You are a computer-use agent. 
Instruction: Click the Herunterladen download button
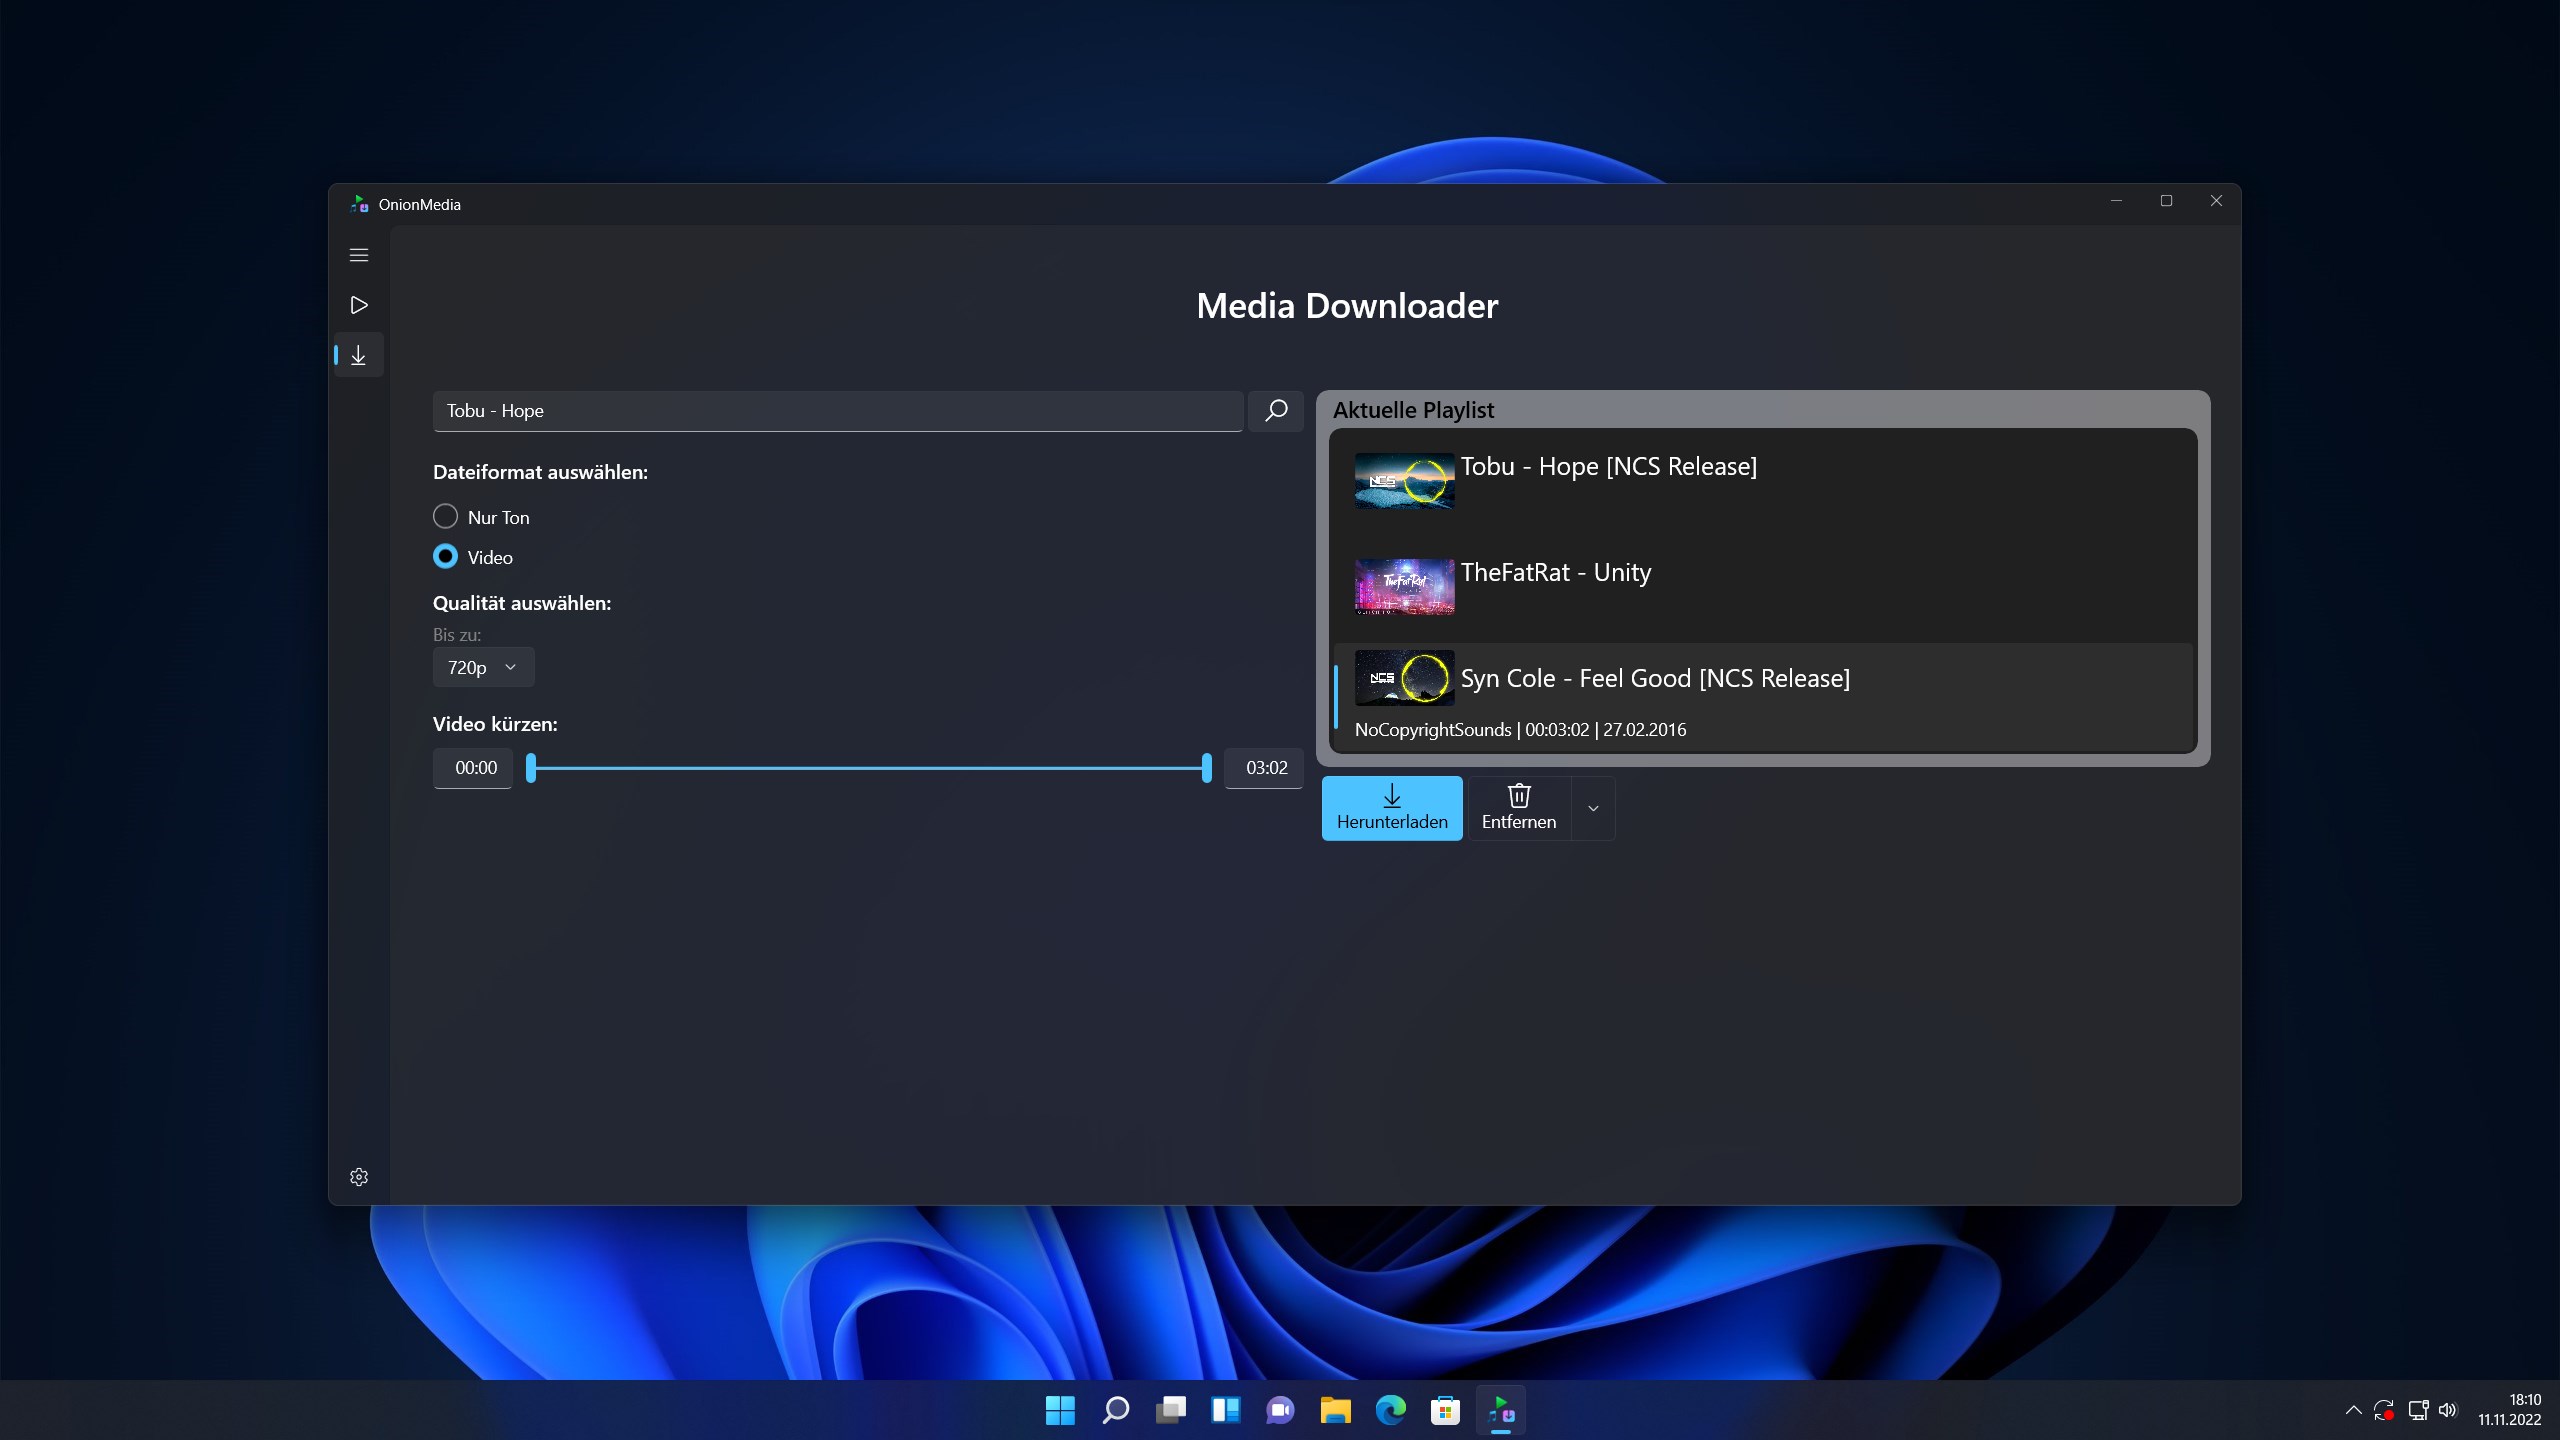[1392, 808]
